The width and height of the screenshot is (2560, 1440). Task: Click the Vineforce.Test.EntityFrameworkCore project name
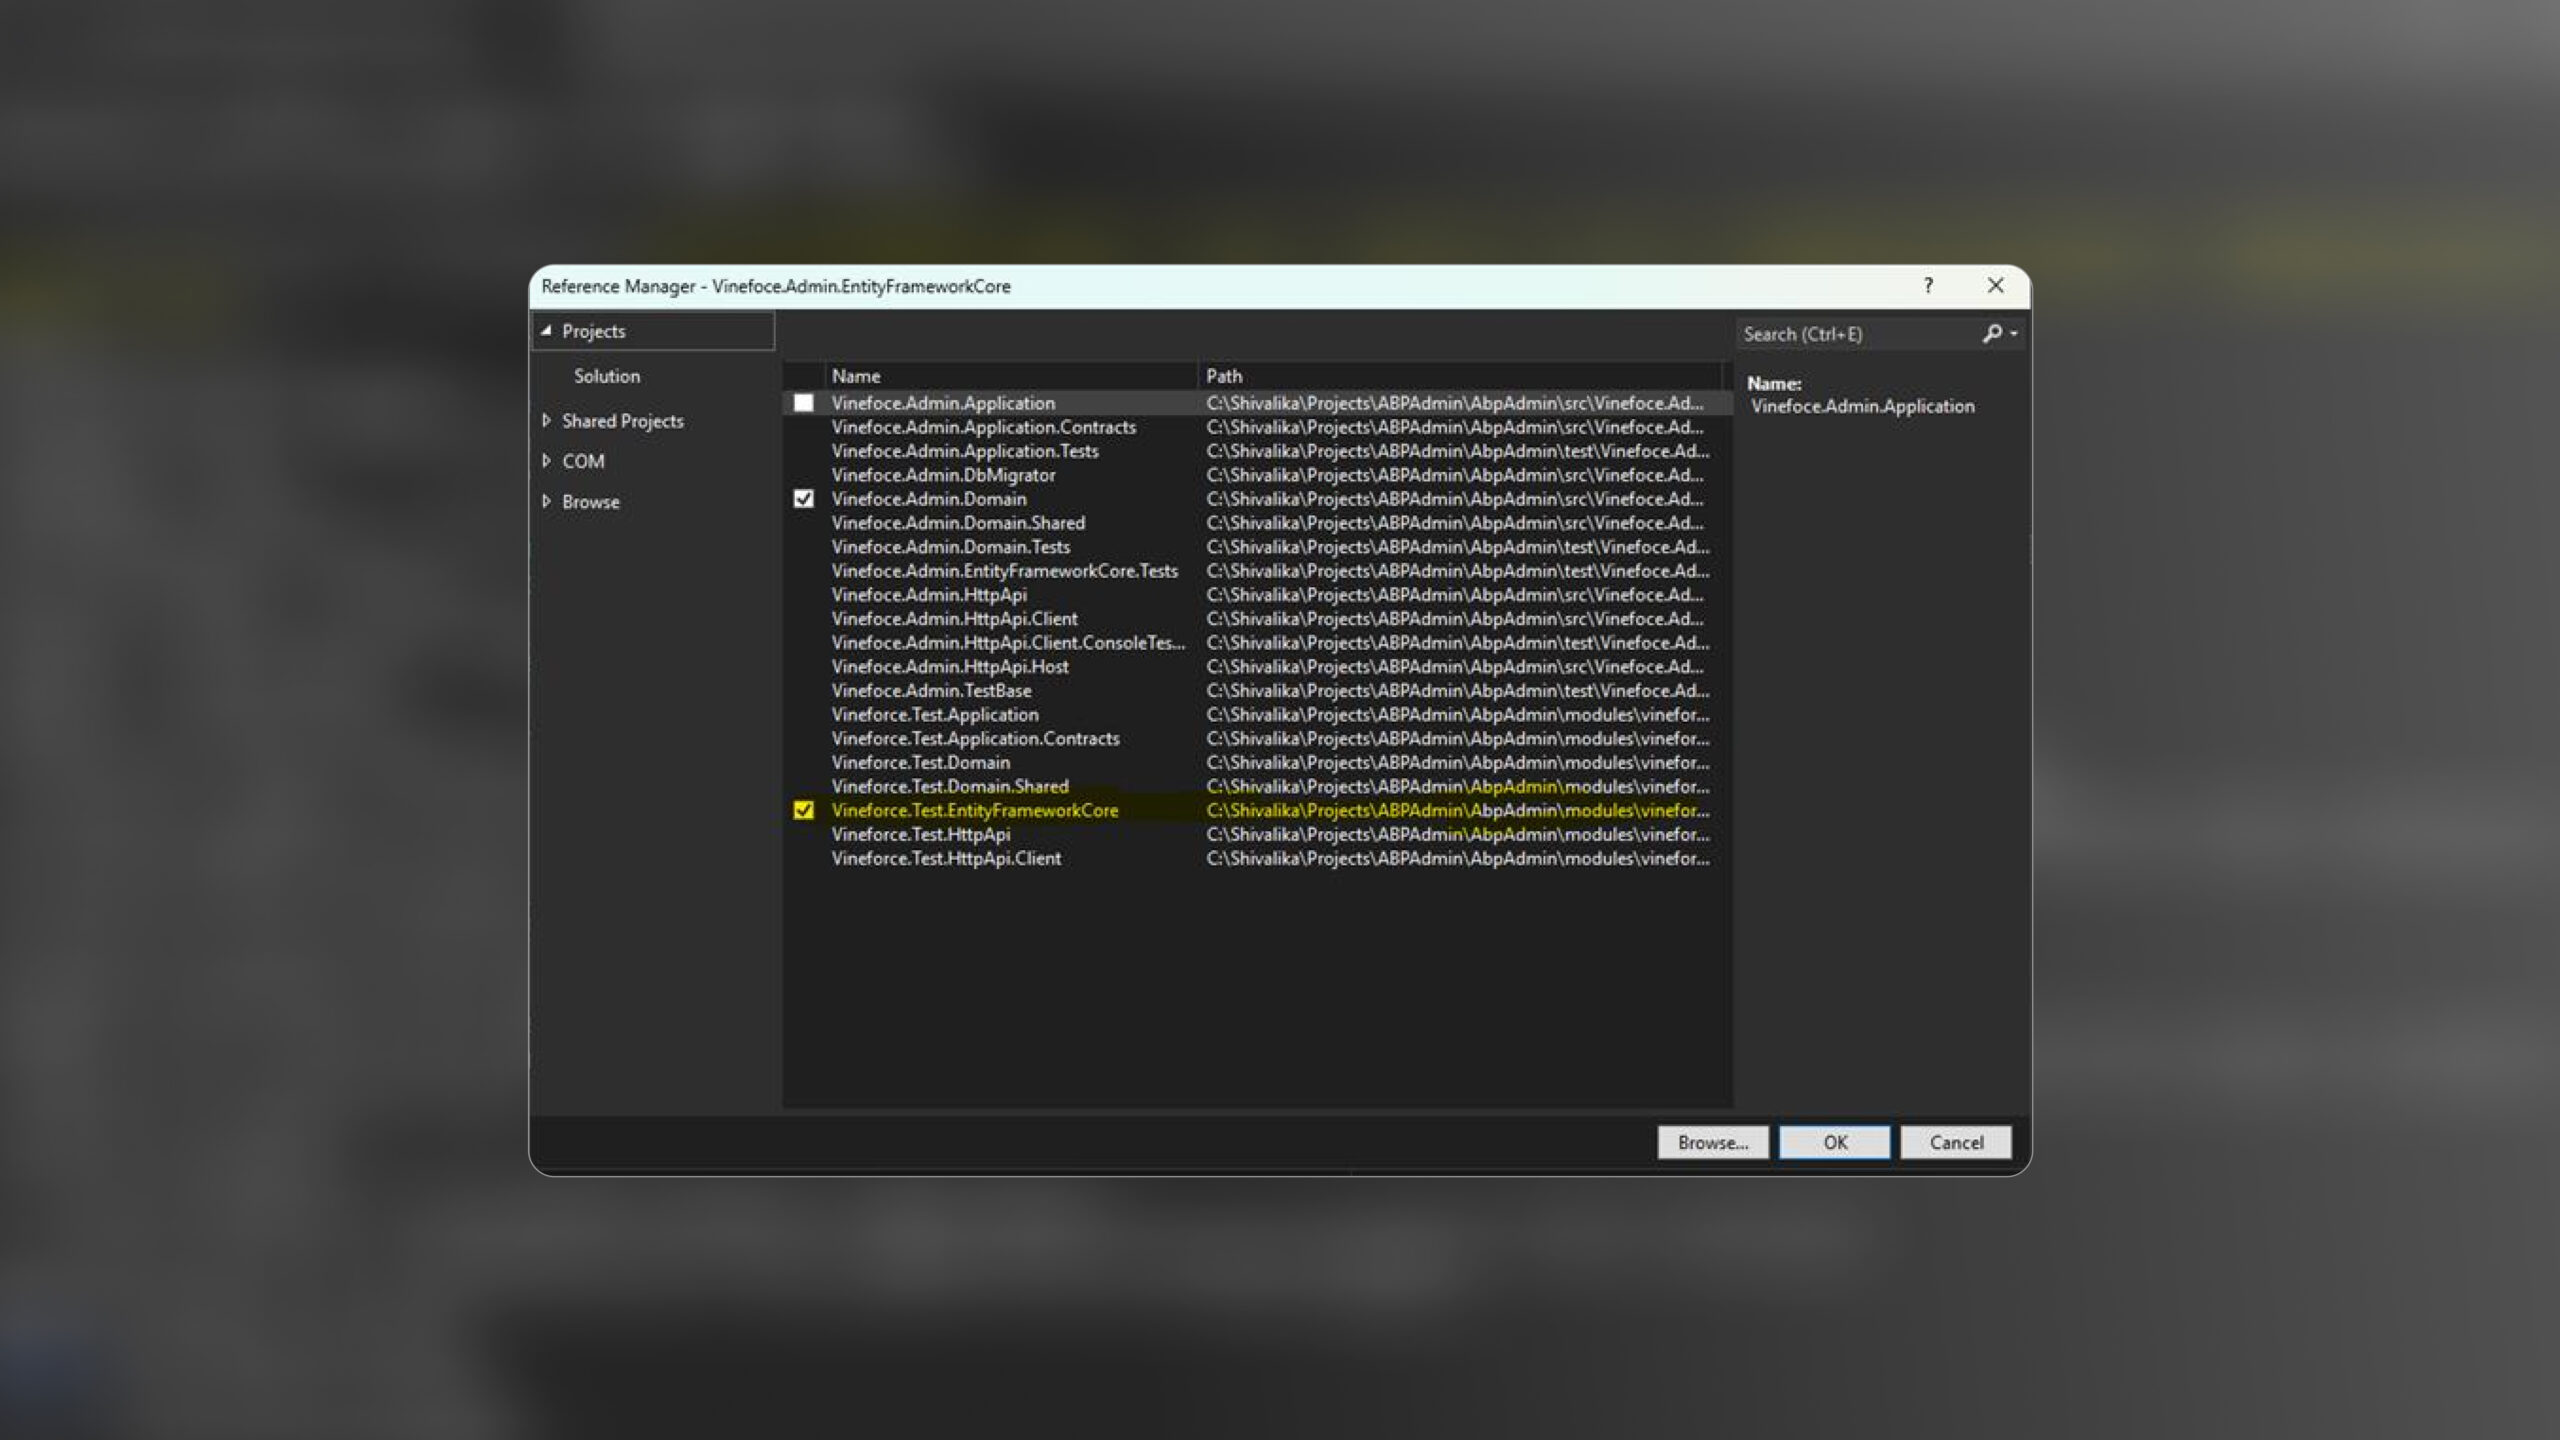point(975,811)
